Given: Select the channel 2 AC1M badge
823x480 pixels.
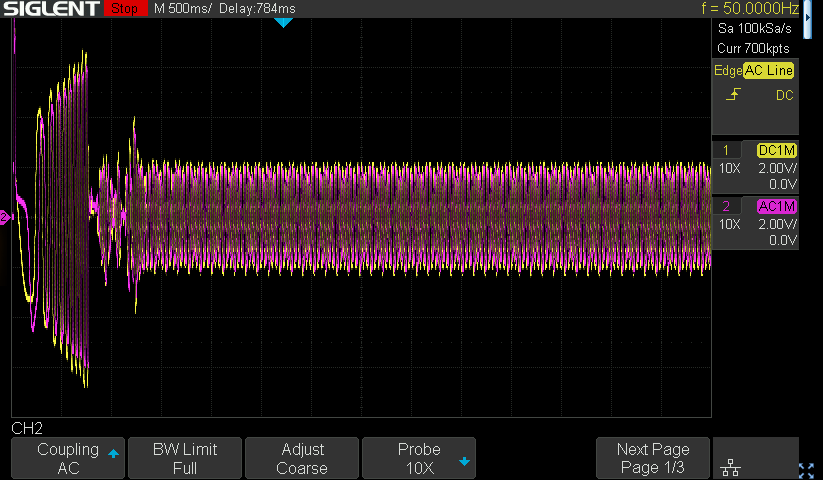Looking at the screenshot, I should coord(777,206).
